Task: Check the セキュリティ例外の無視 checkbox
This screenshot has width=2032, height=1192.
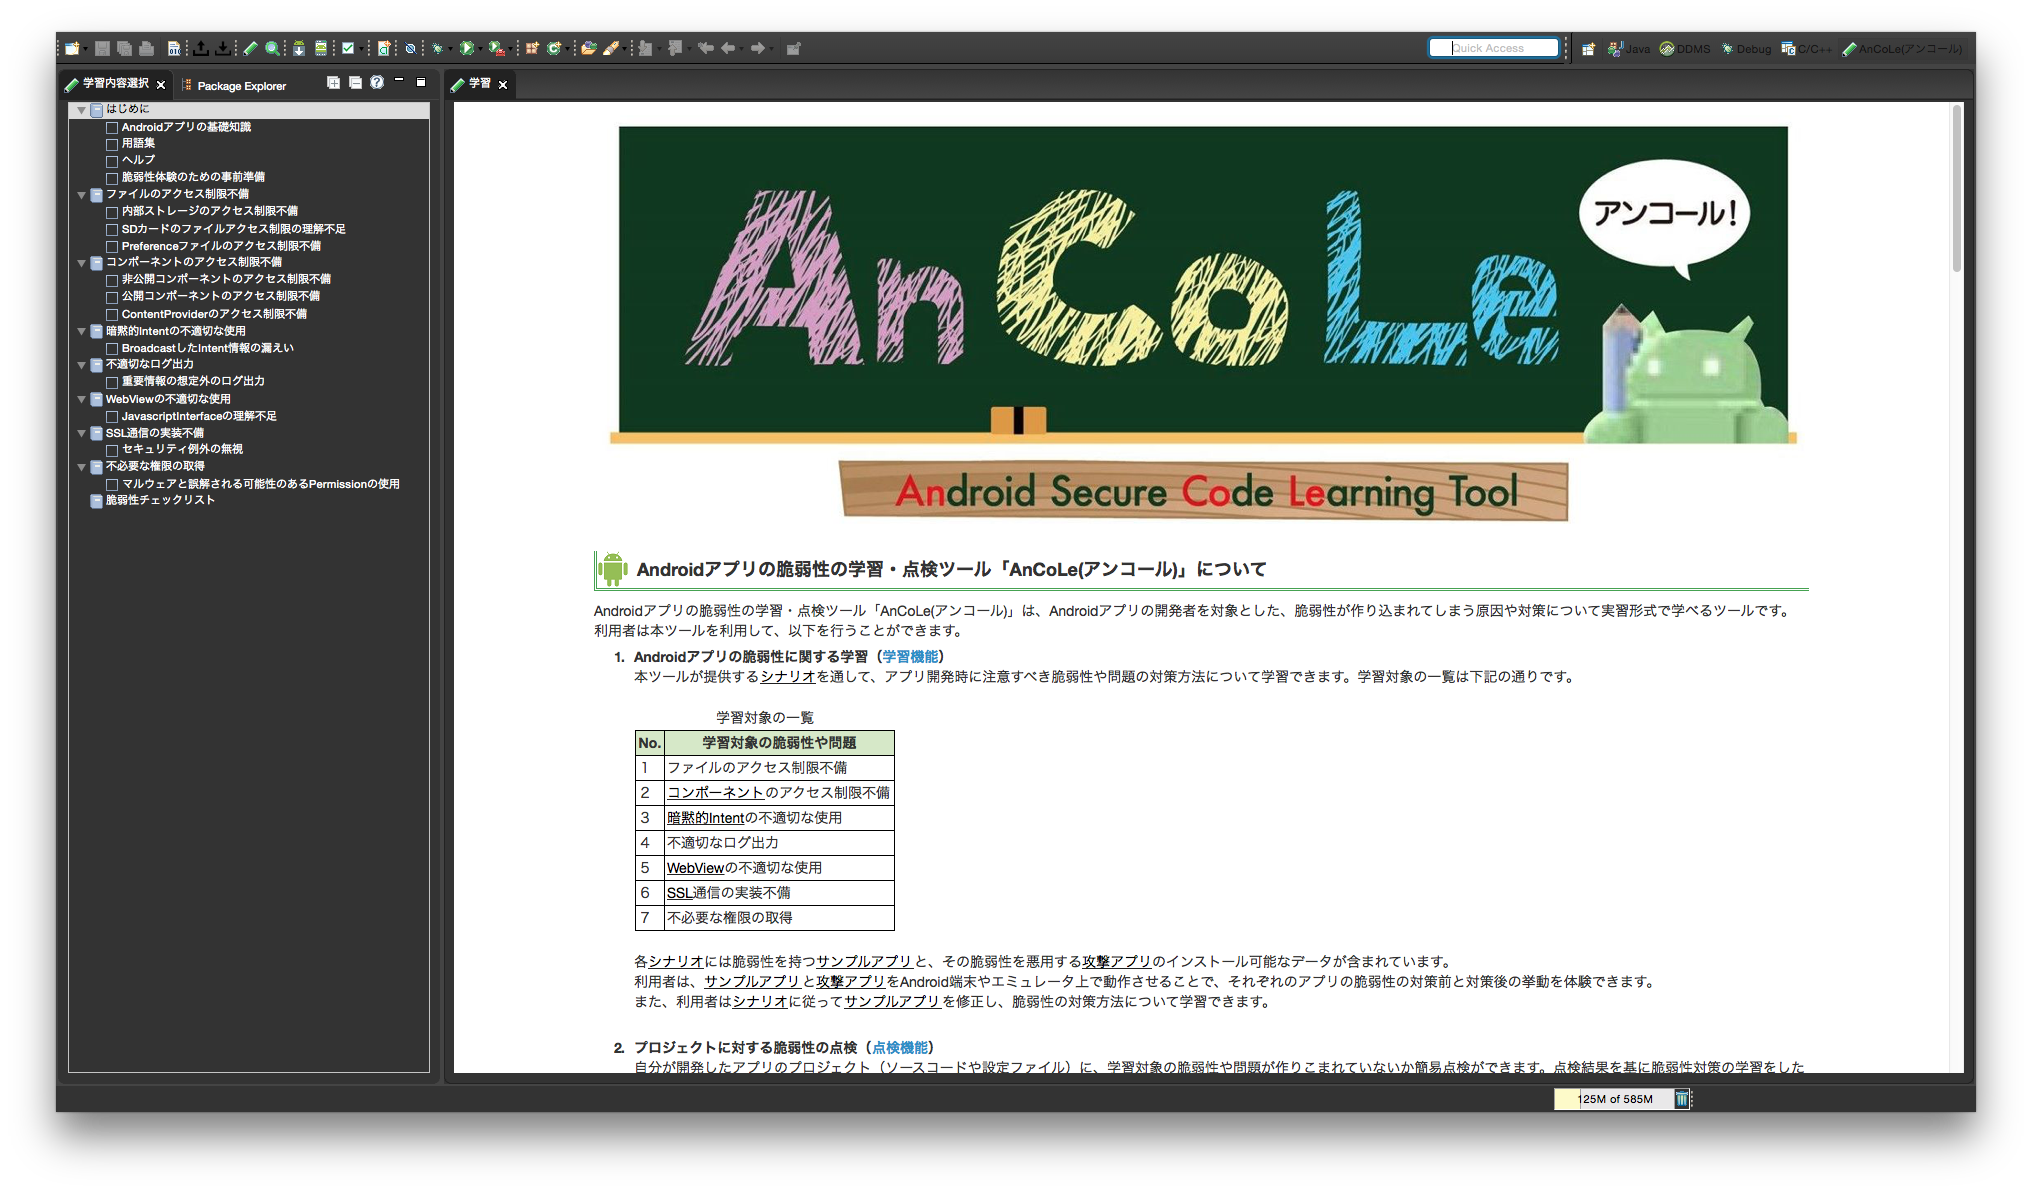Action: click(x=112, y=450)
